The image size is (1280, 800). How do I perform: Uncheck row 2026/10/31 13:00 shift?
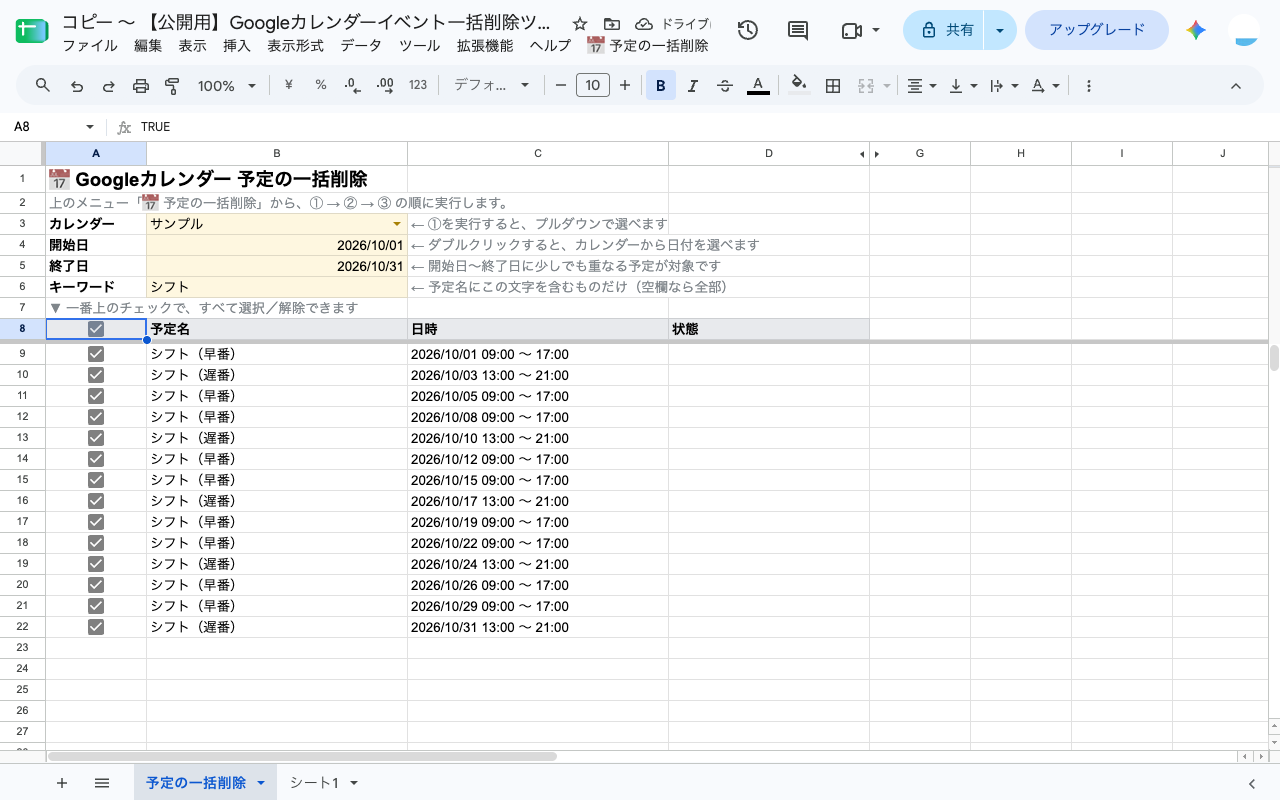pyautogui.click(x=96, y=627)
